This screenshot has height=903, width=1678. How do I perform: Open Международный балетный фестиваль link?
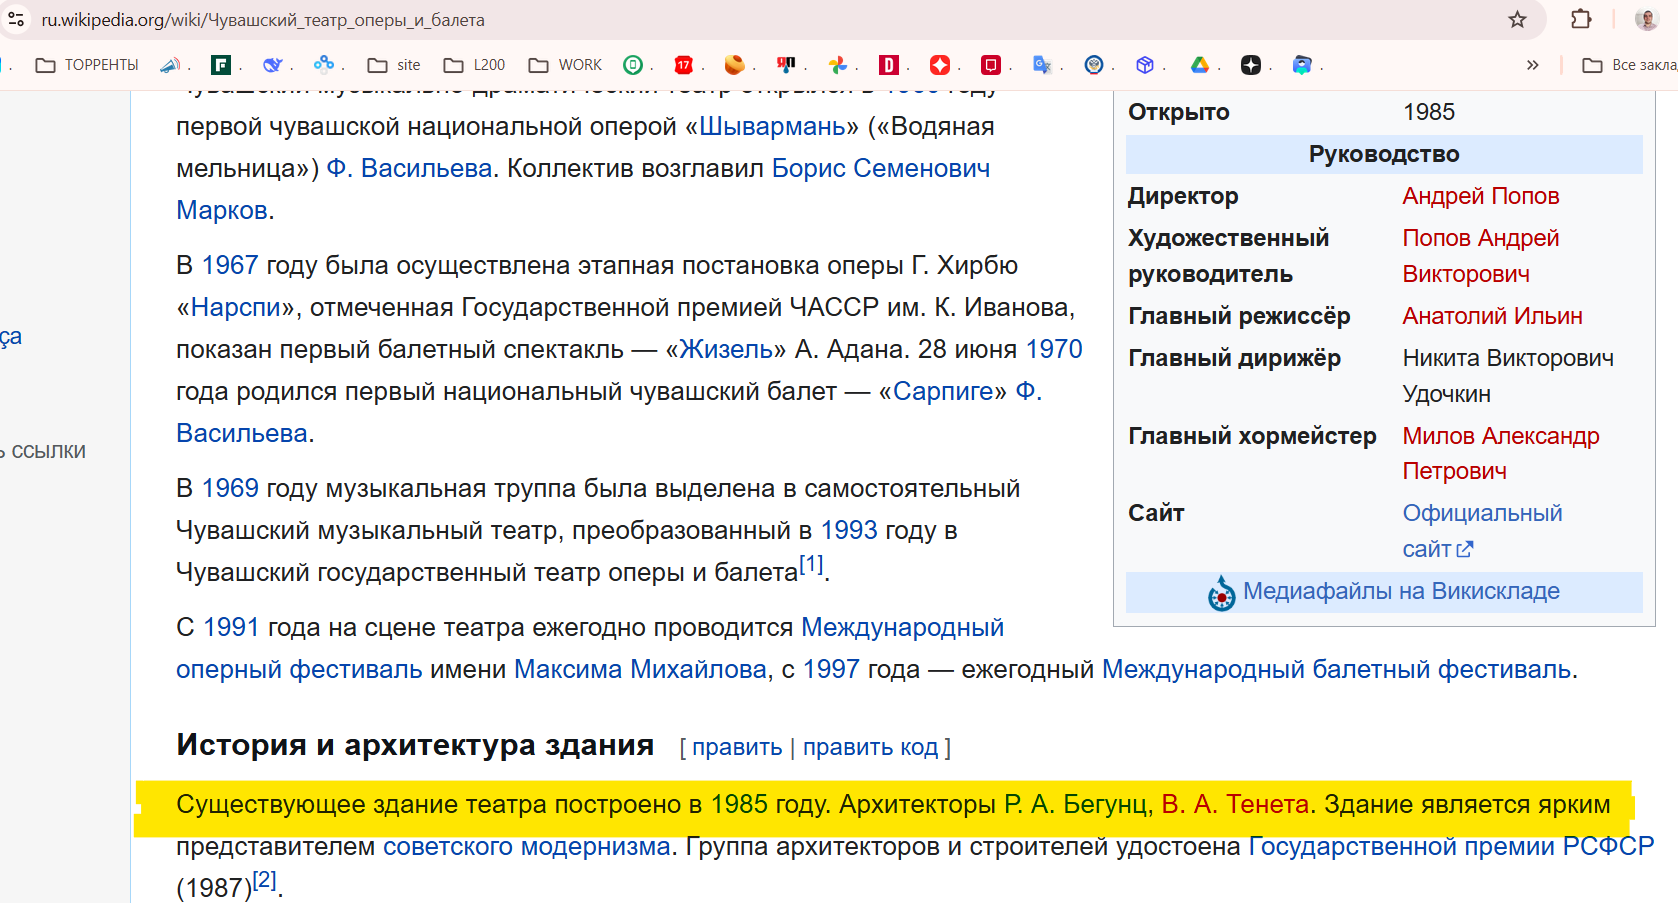(x=1336, y=669)
